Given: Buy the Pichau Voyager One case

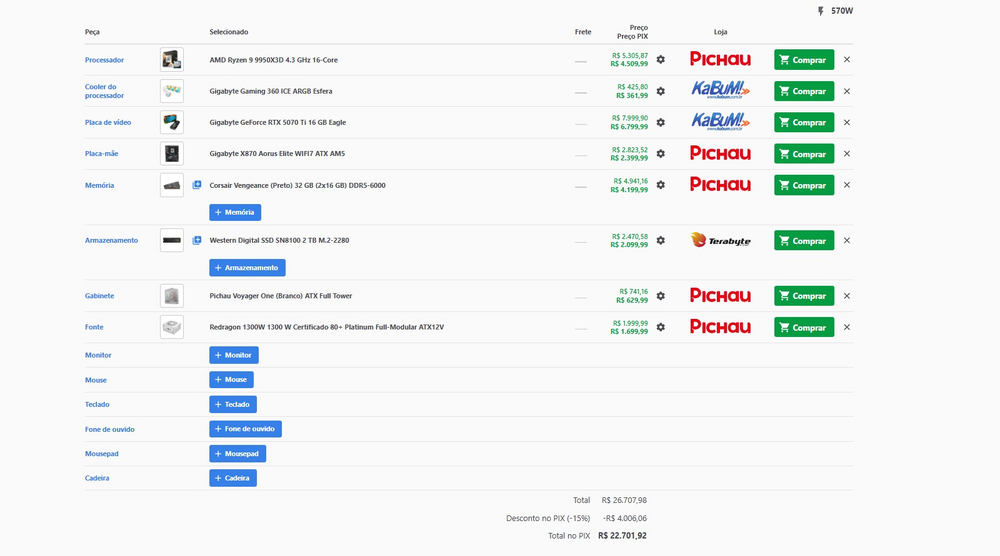Looking at the screenshot, I should 804,296.
